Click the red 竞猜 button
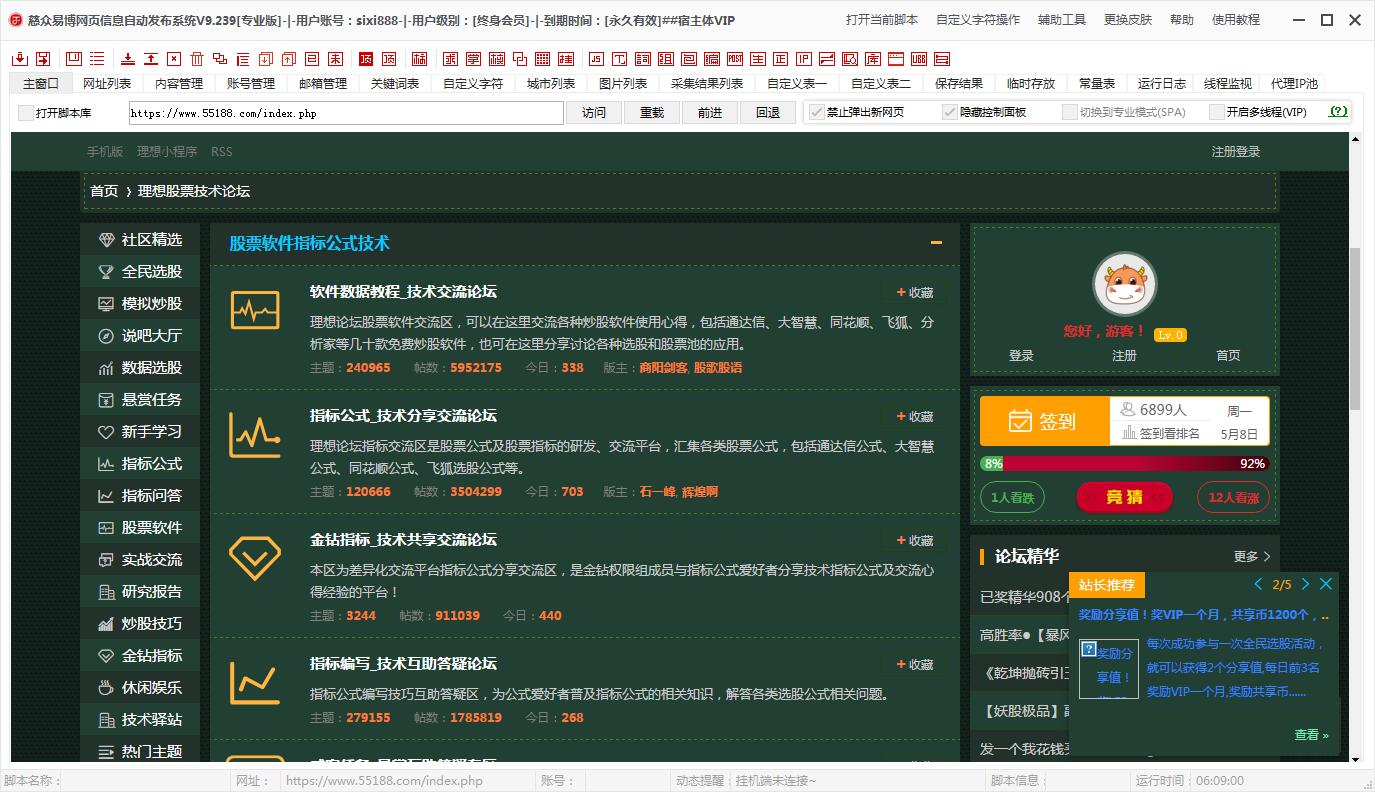 point(1124,497)
